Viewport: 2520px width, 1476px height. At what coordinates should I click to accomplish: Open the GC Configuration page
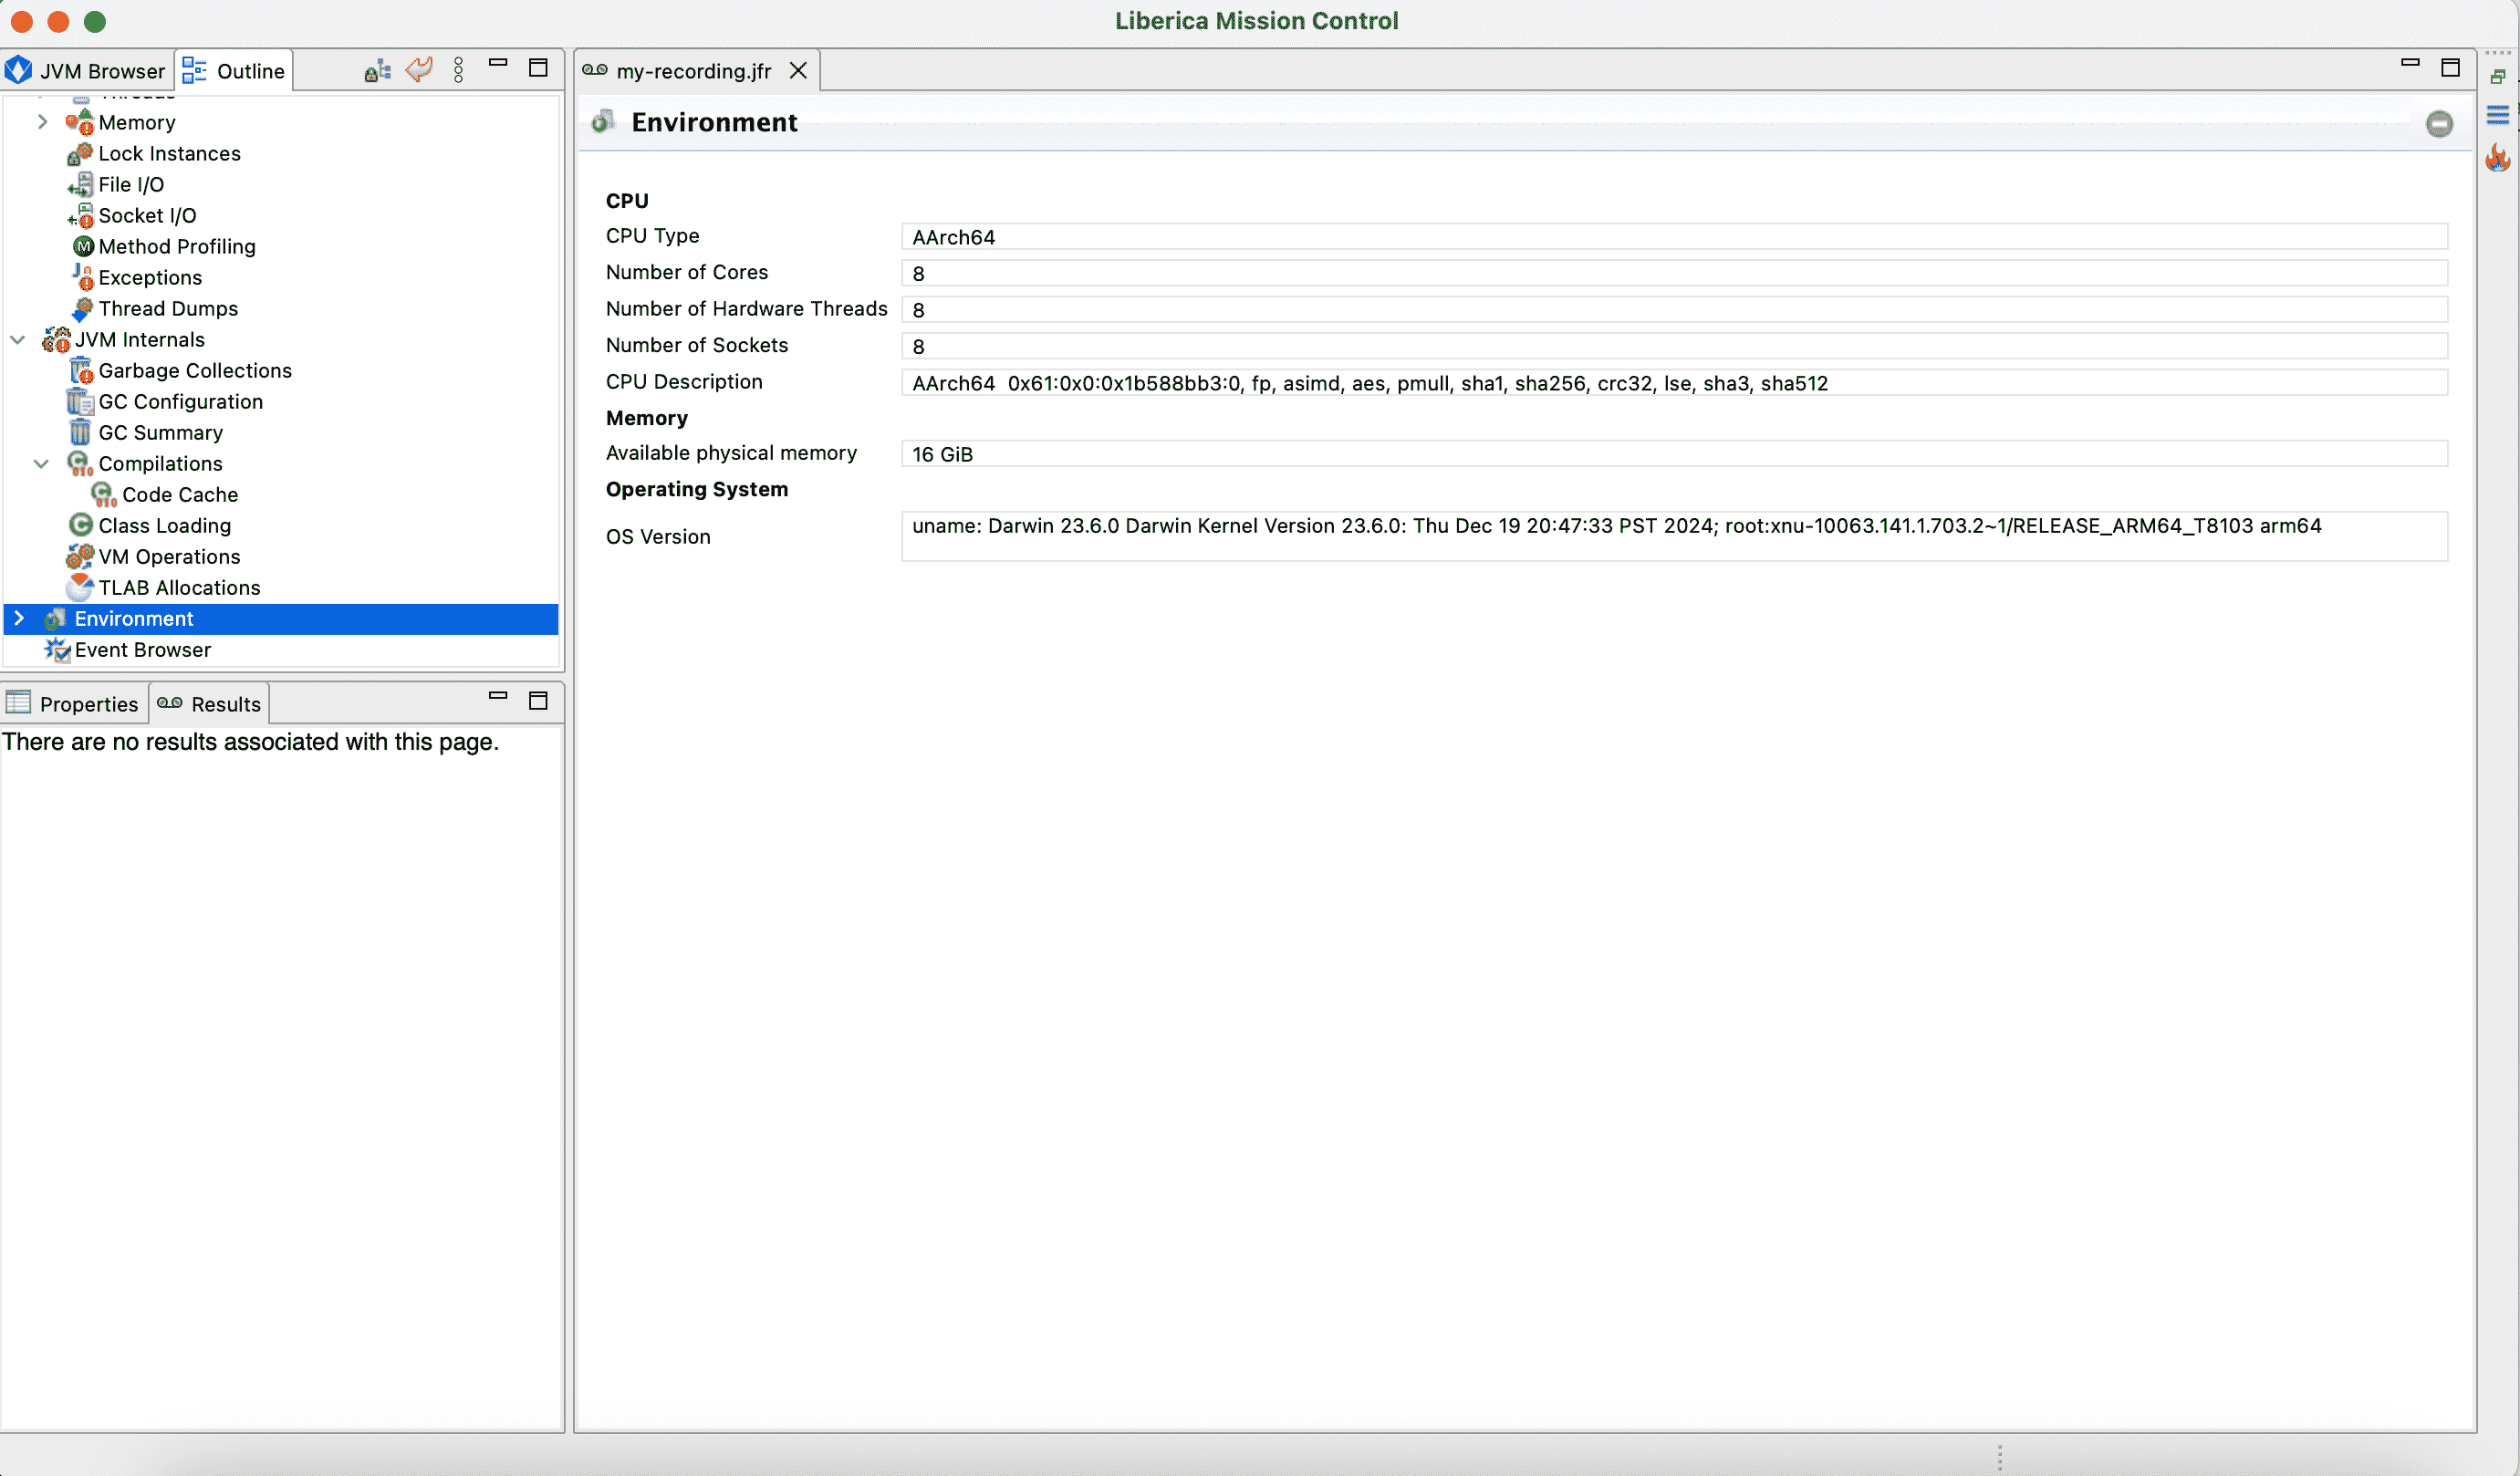181,402
